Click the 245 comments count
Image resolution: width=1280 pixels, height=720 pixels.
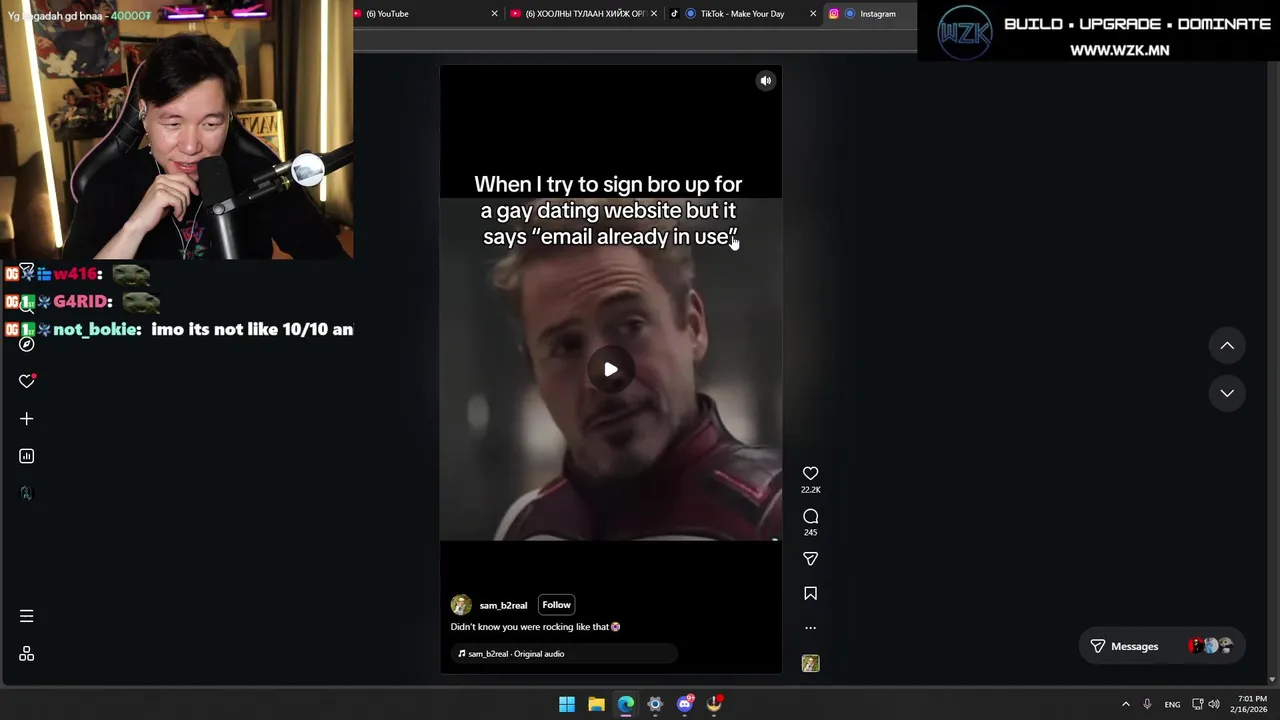810,532
